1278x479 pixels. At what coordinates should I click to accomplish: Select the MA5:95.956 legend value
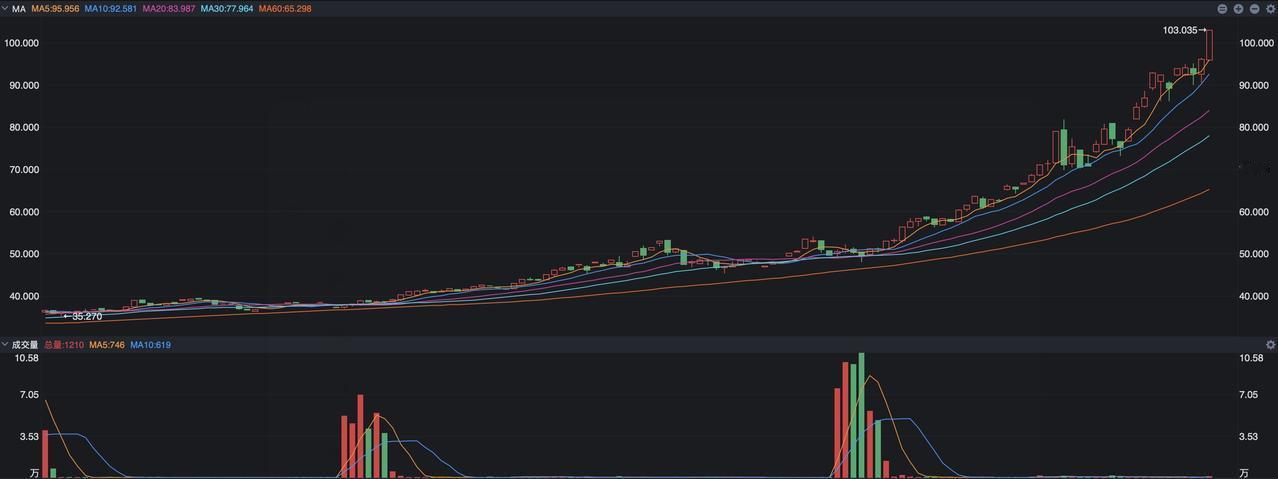54,8
